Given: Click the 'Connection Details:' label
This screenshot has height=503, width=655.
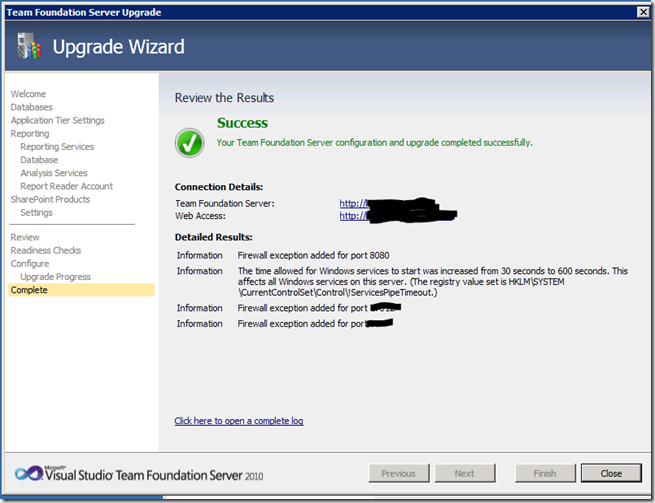Looking at the screenshot, I should [219, 187].
